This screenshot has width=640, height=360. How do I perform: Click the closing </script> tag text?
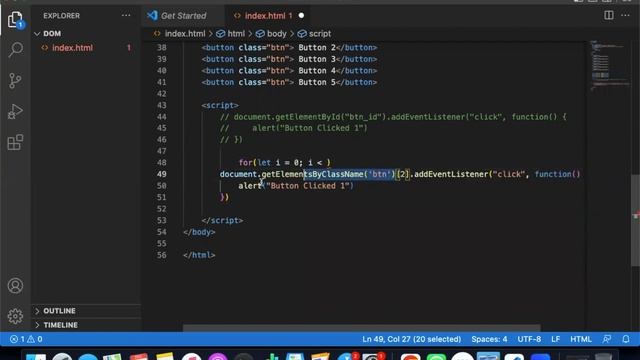222,220
